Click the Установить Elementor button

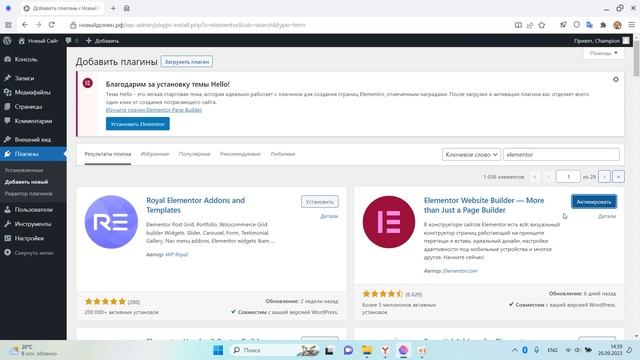[138, 124]
